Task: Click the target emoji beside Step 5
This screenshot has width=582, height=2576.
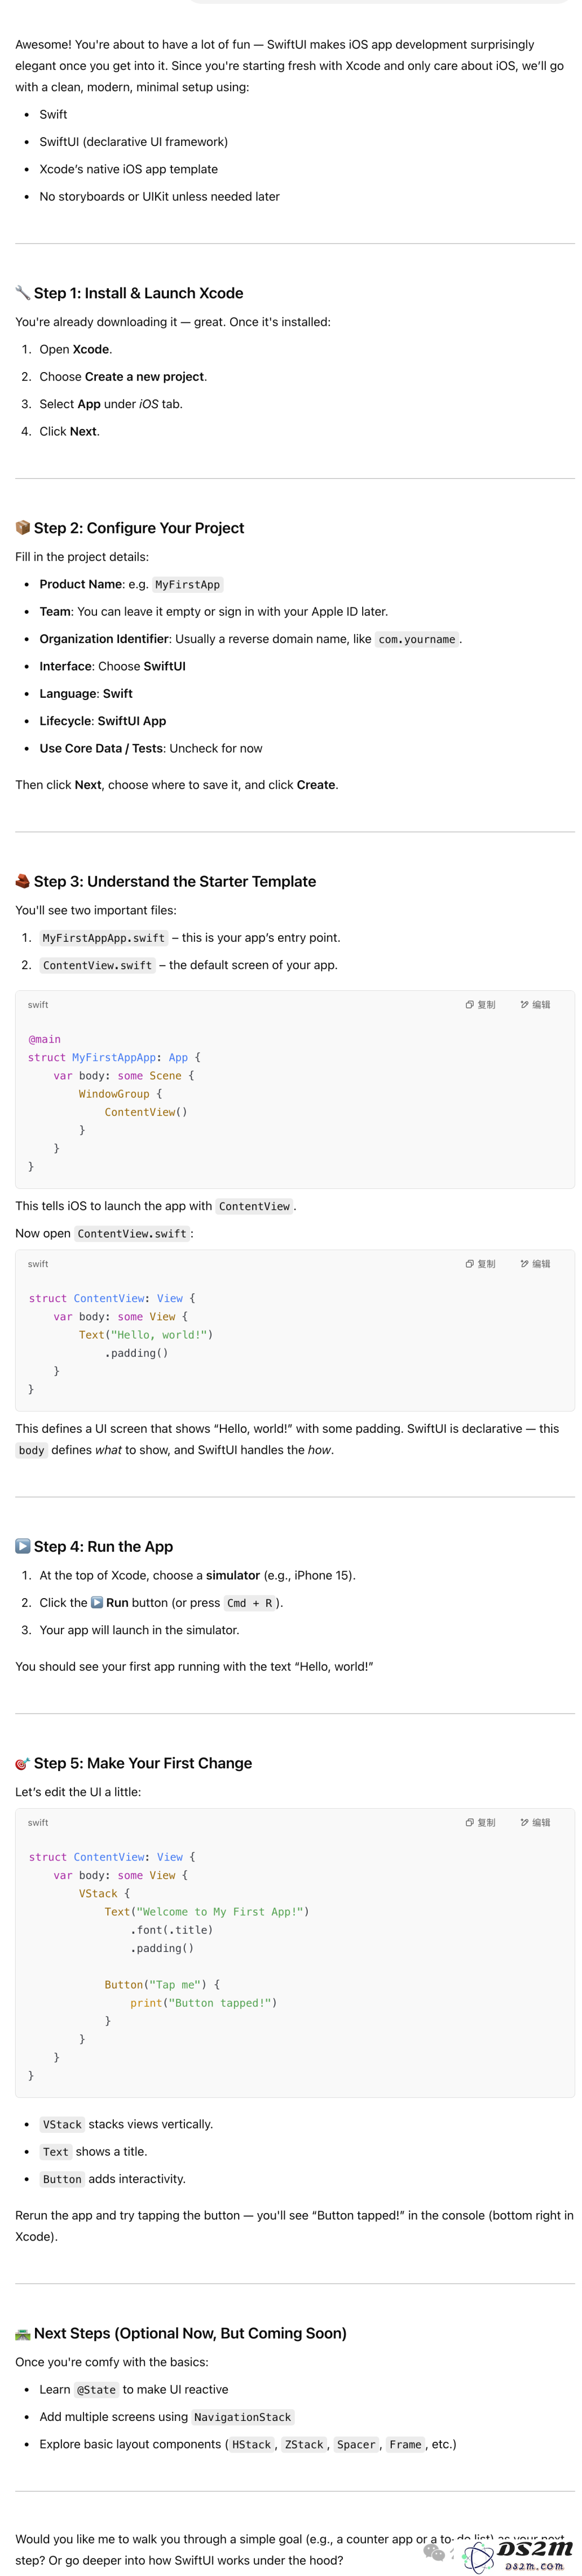Action: (x=23, y=1763)
